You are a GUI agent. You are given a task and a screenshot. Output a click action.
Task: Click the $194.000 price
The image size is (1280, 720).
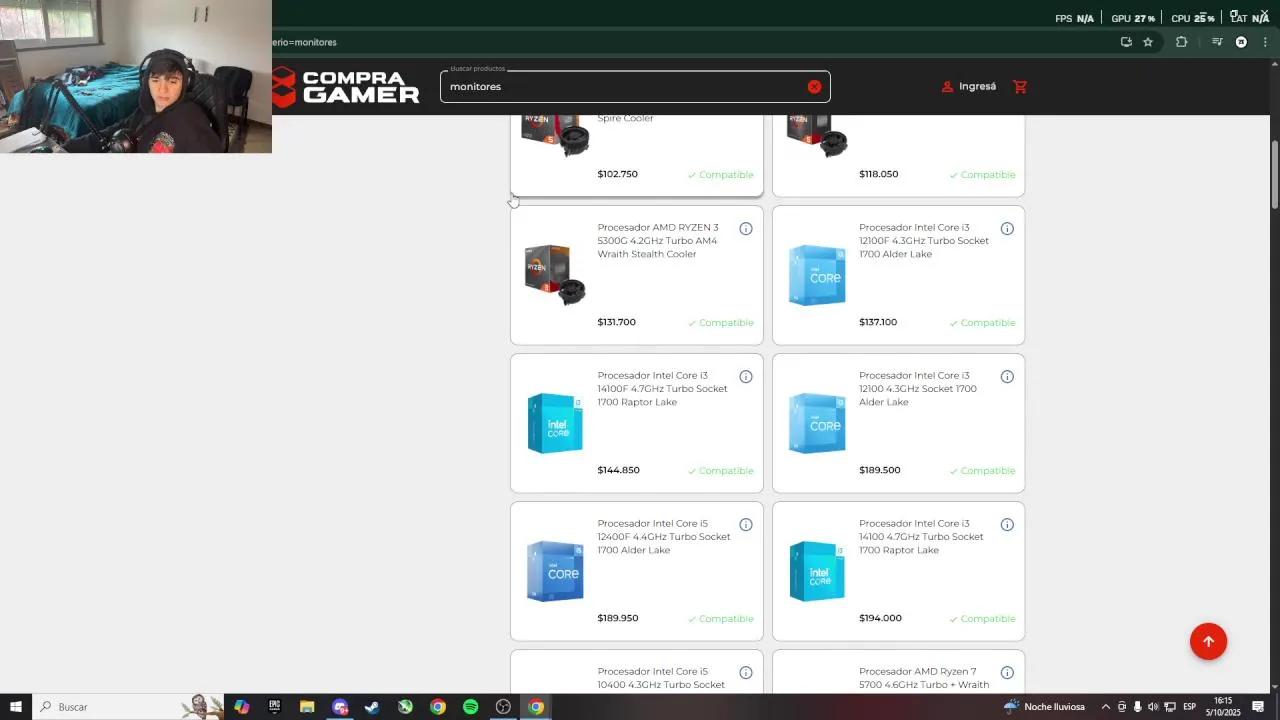(x=880, y=618)
